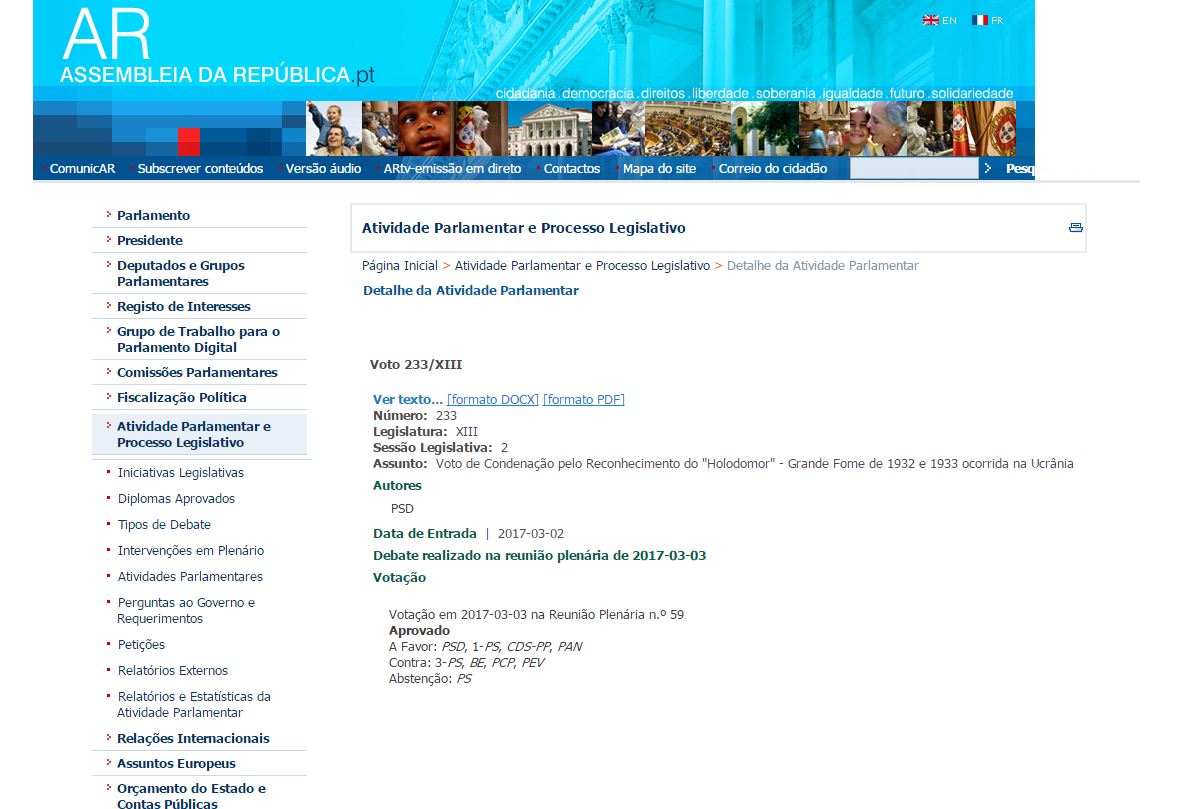Viewport: 1189px width, 809px height.
Task: Switch language via the UK flag
Action: [x=930, y=20]
